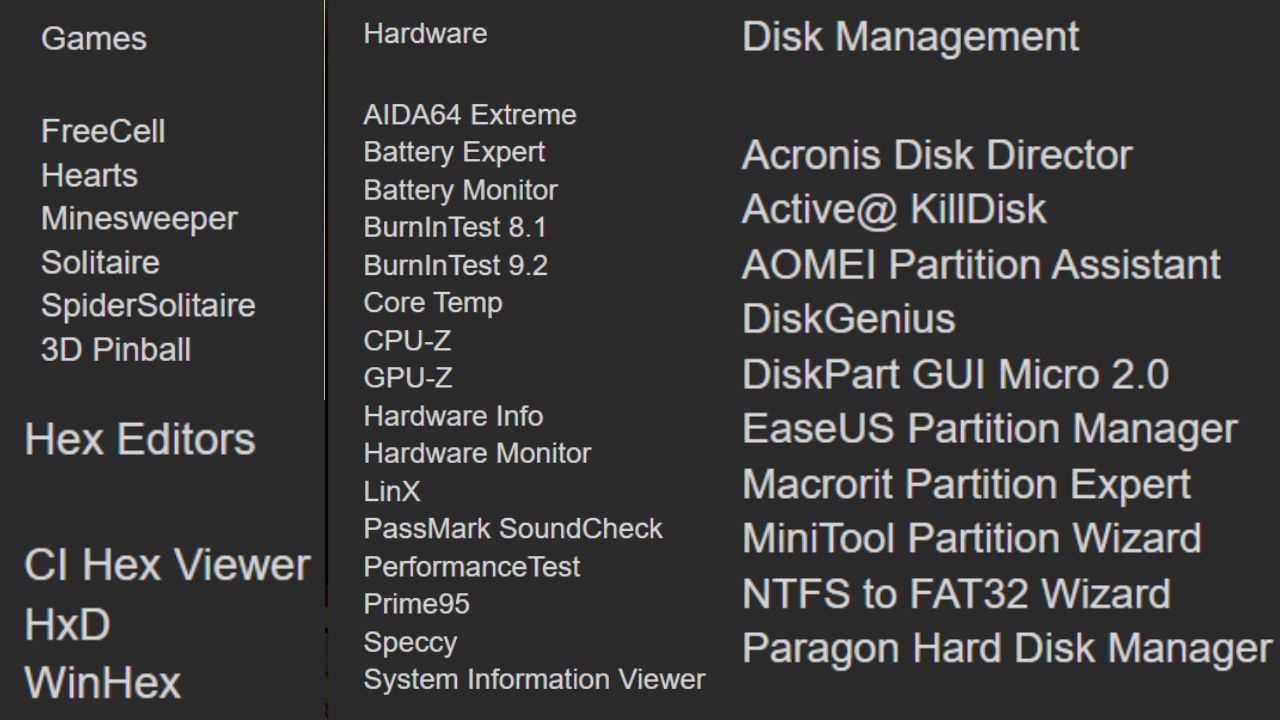Screen dimensions: 1280x720
Task: Click Hardware Monitor entry
Action: 477,453
